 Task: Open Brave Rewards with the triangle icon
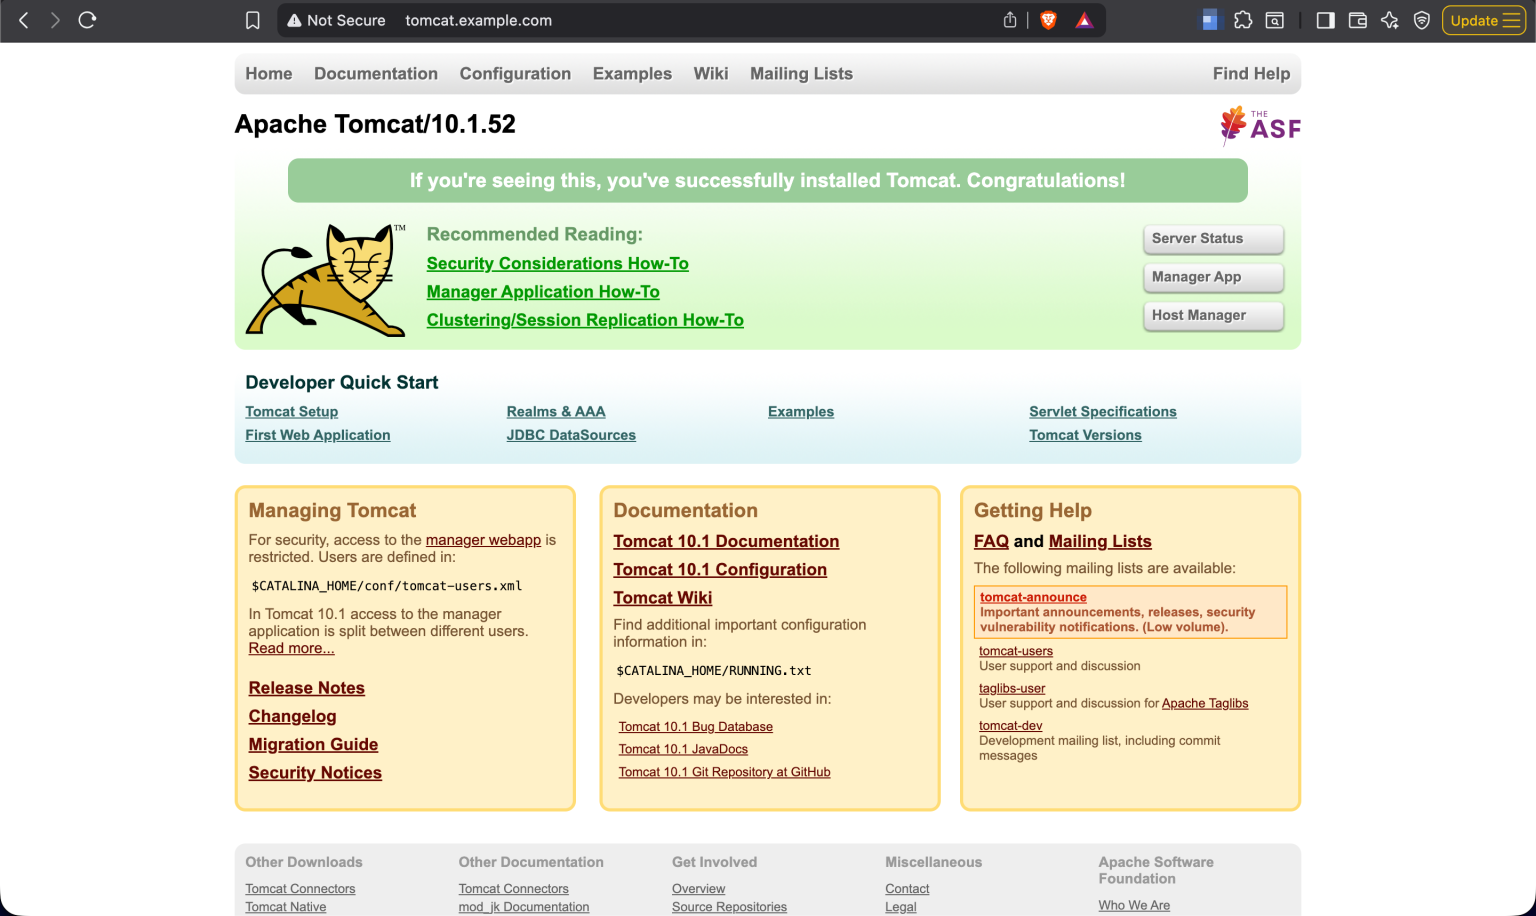point(1083,19)
